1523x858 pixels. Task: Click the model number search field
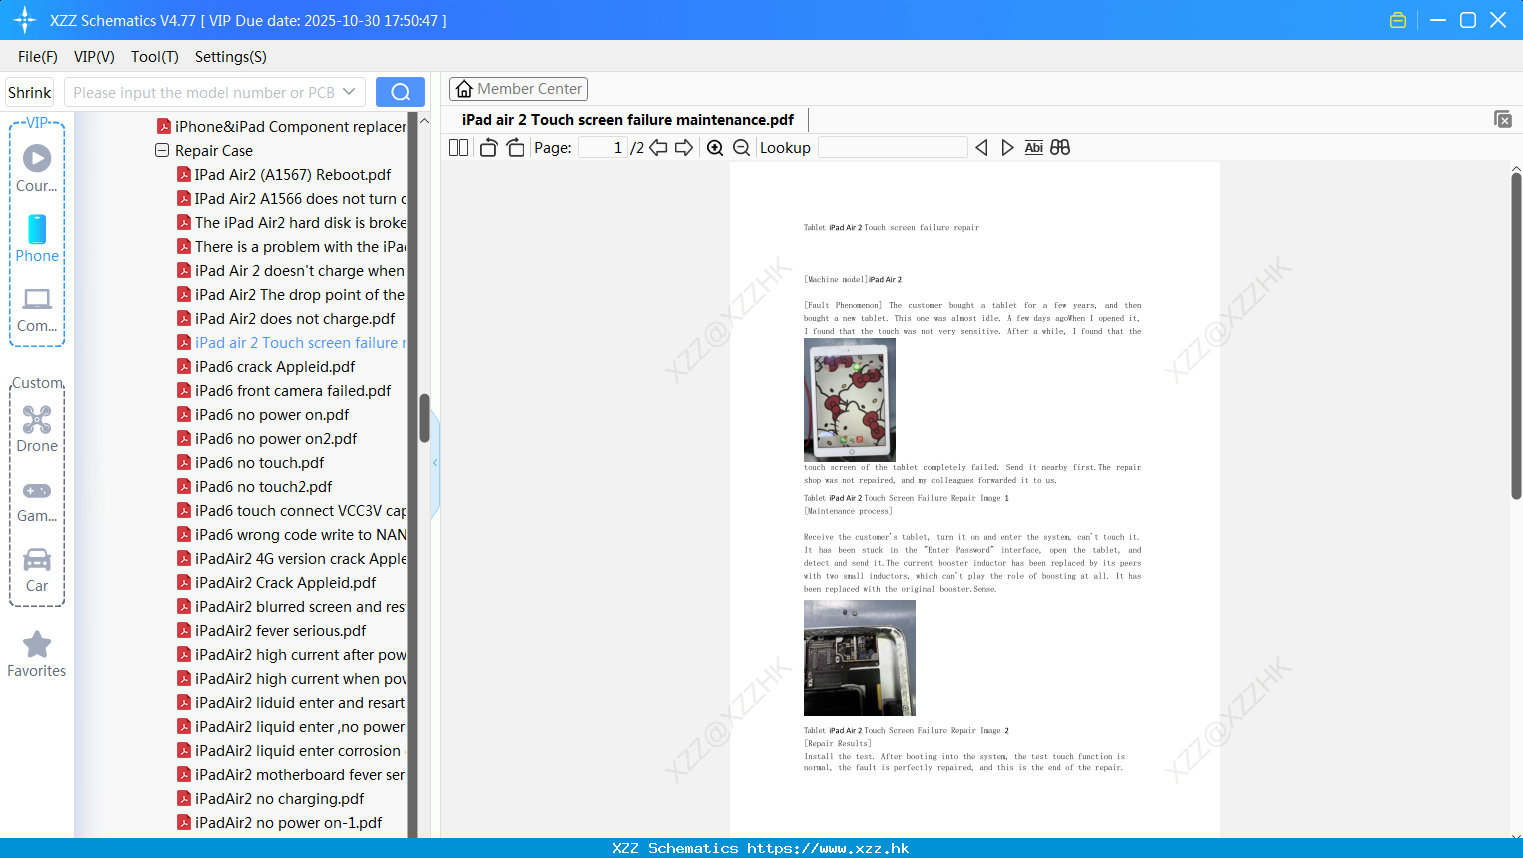[x=203, y=92]
